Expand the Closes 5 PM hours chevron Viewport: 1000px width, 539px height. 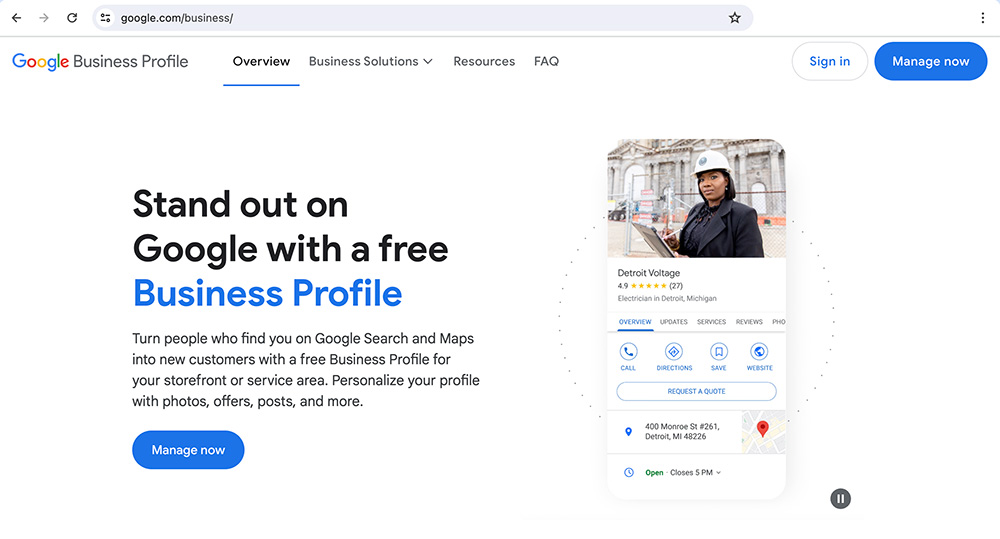pos(718,473)
